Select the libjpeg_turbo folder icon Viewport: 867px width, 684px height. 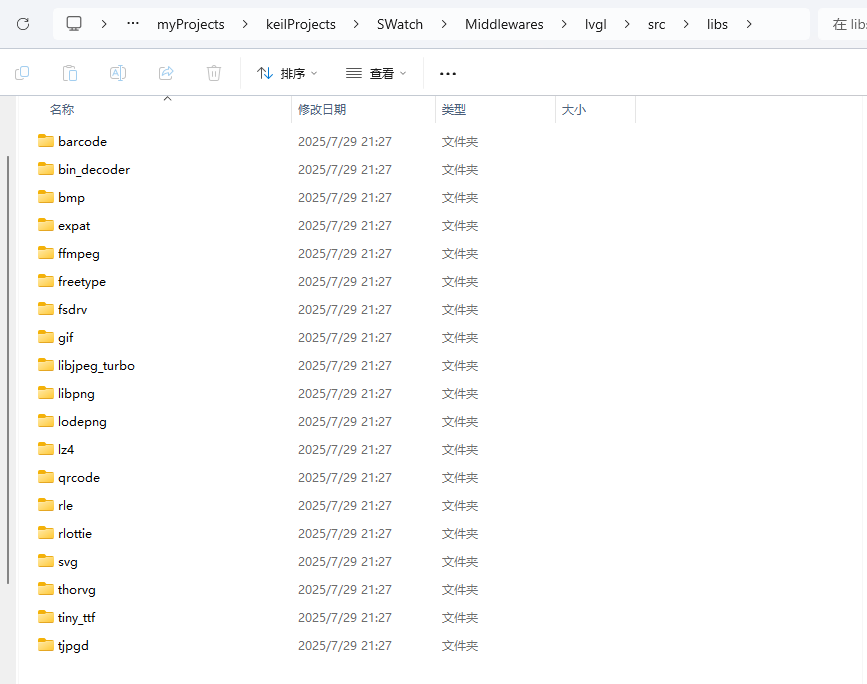click(x=46, y=365)
